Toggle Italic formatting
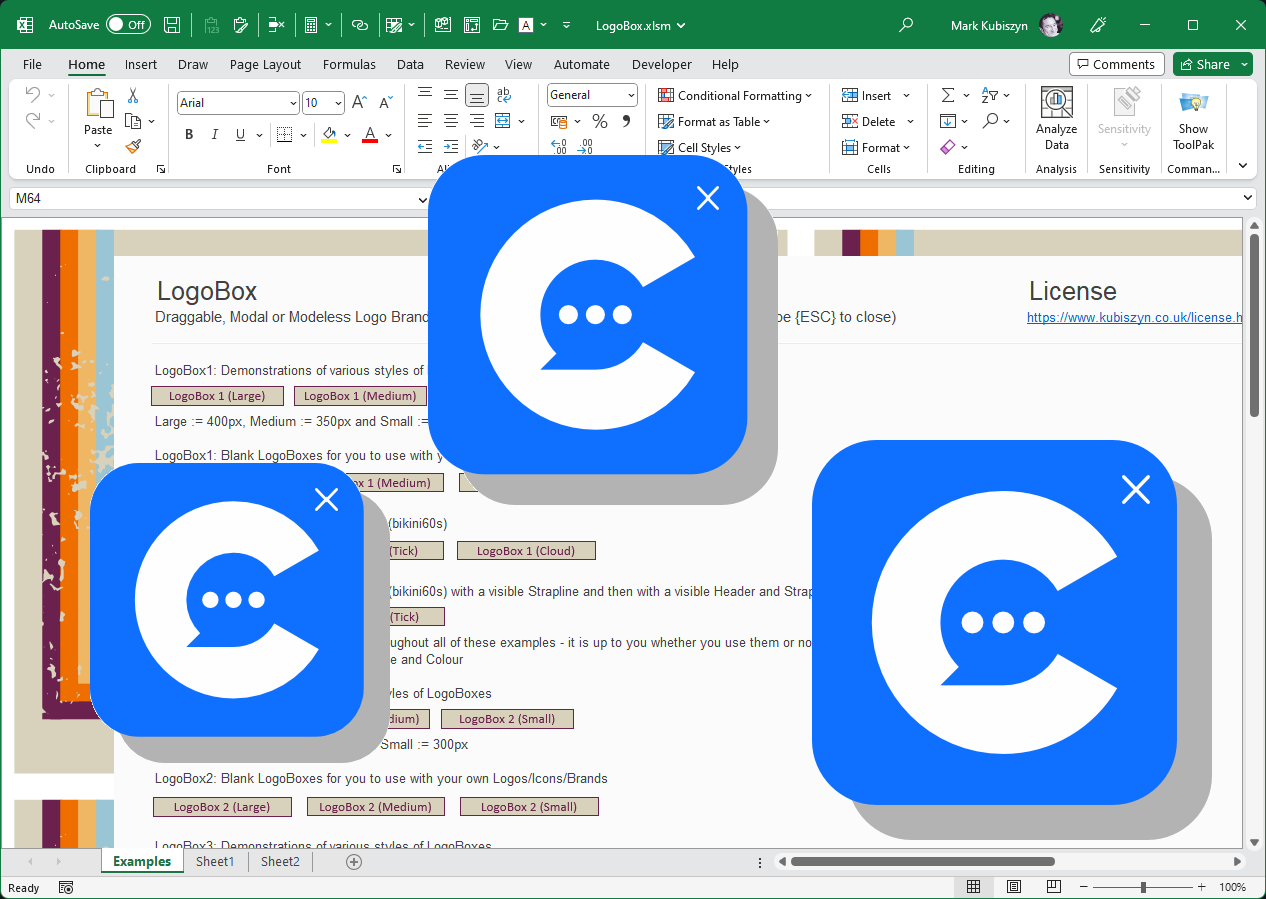Screen dimensions: 1266x899 pyautogui.click(x=215, y=135)
